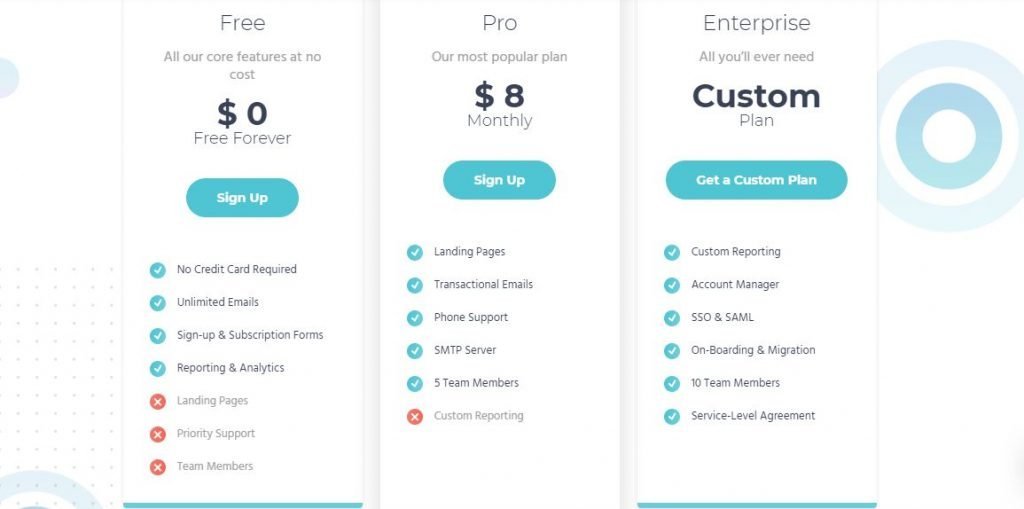Click the SMTP Server feature text
The height and width of the screenshot is (509, 1024).
(x=464, y=350)
